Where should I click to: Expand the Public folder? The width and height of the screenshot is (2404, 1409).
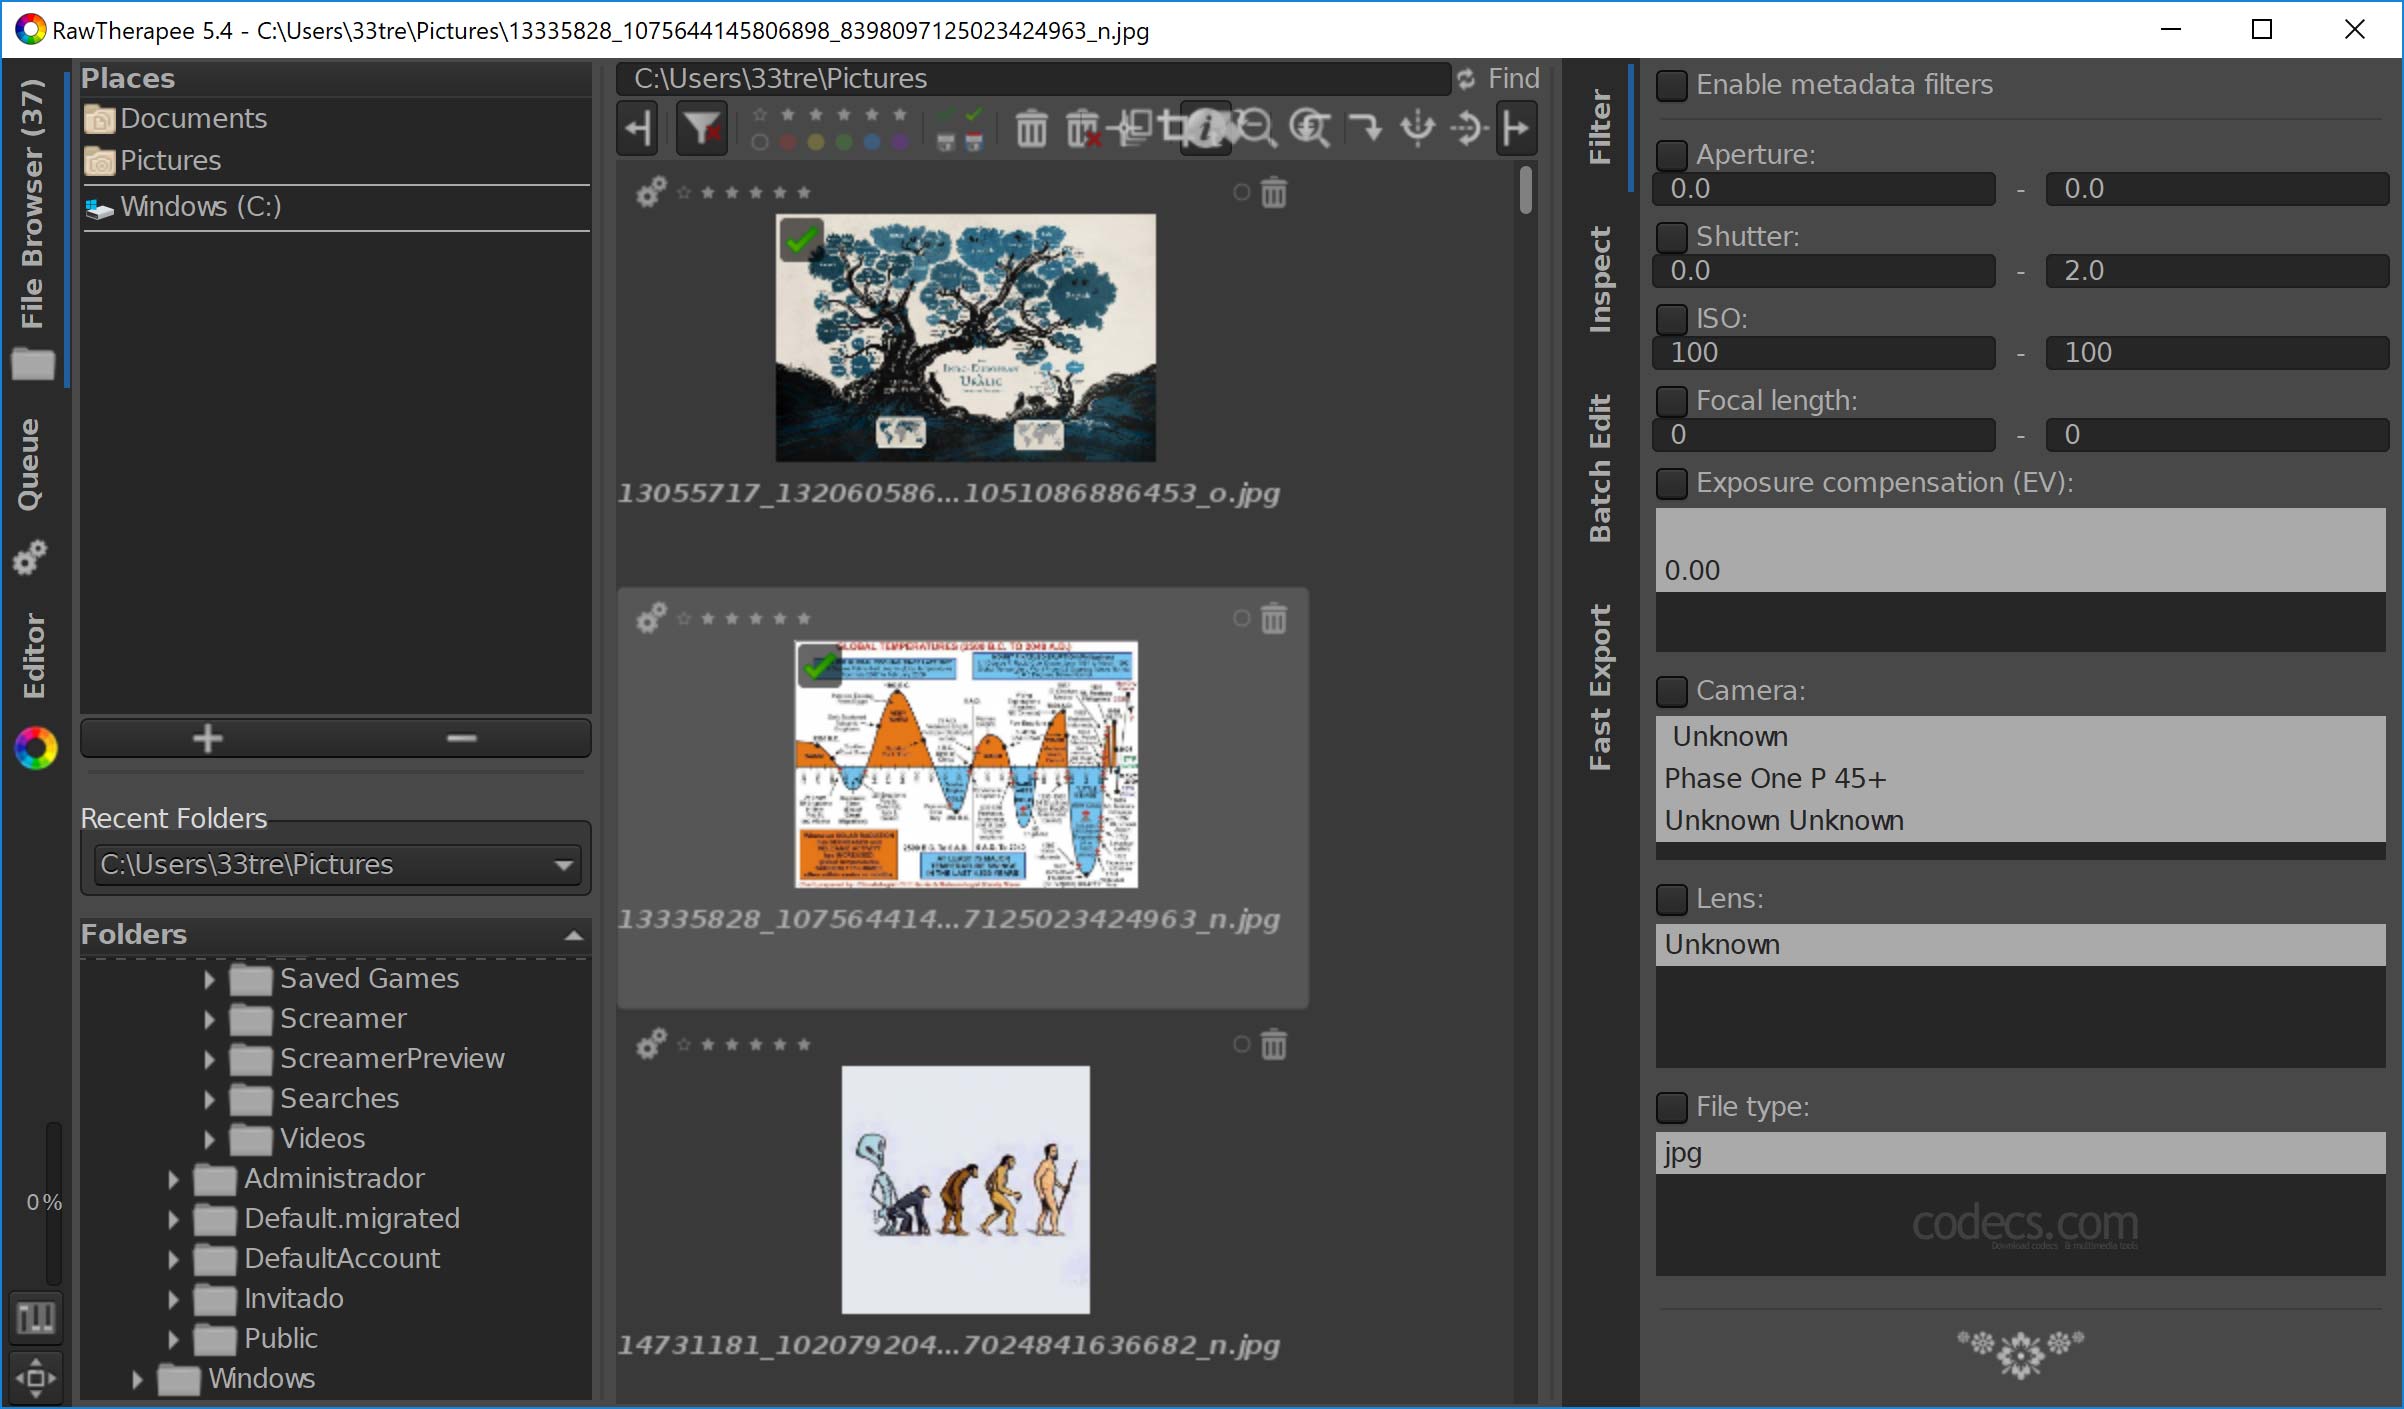click(x=173, y=1339)
